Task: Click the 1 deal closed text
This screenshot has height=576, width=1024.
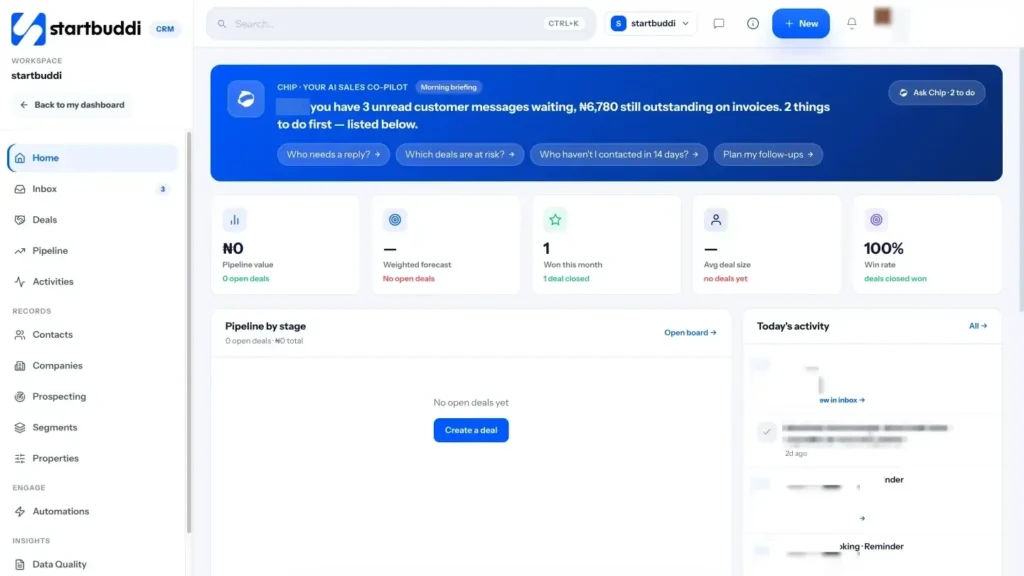Action: (566, 279)
